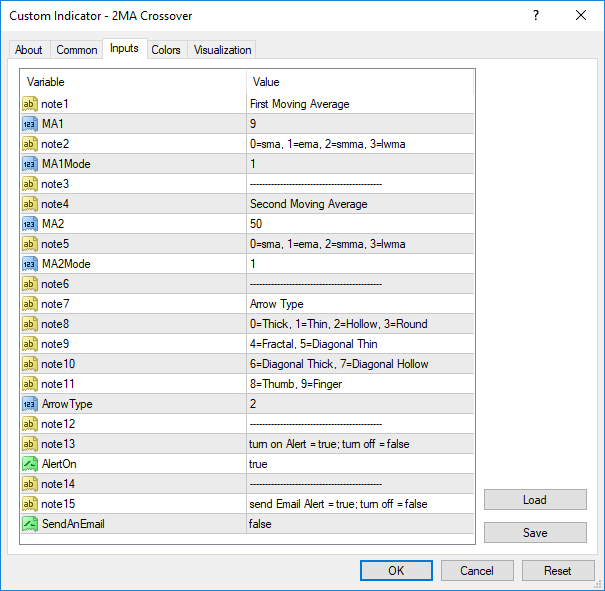Click the string icon beside note3
Viewport: 605px width, 591px height.
[30, 184]
